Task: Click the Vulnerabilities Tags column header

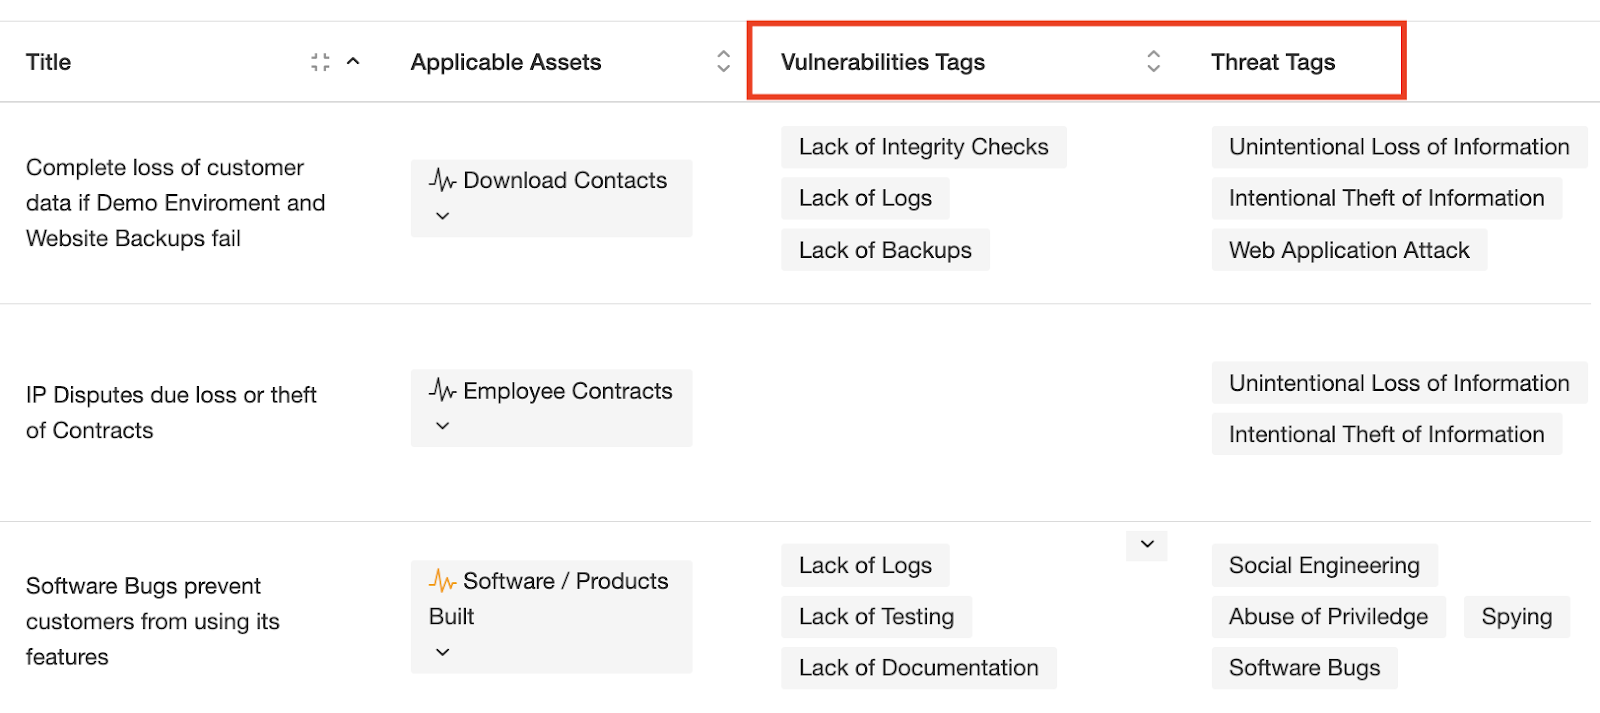Action: (882, 62)
